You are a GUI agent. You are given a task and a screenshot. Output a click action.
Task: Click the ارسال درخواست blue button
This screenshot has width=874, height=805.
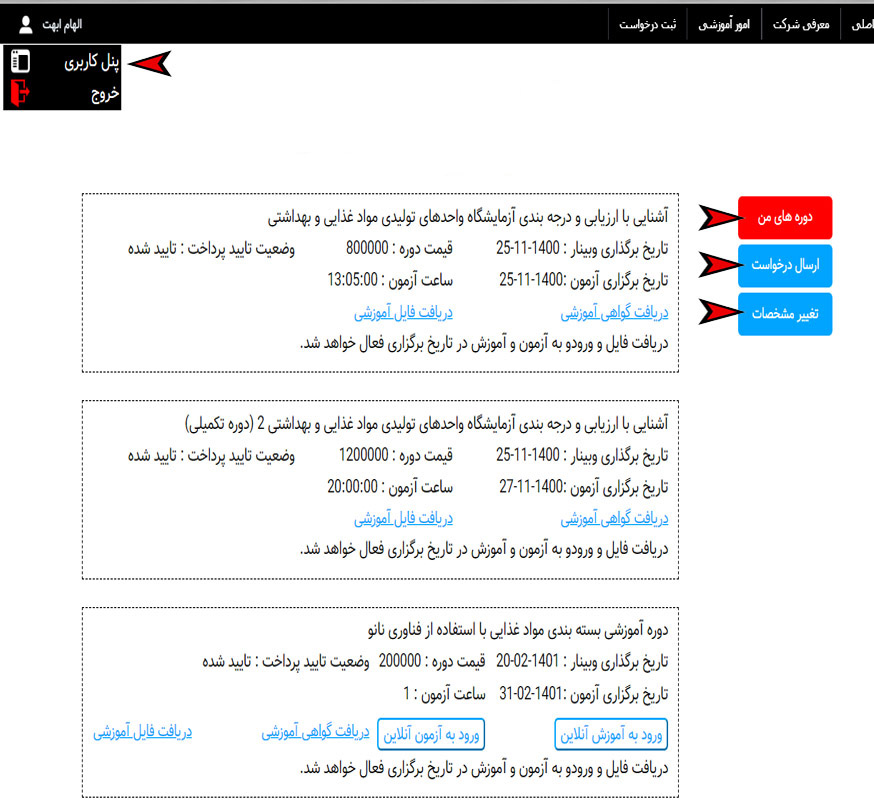click(x=785, y=266)
